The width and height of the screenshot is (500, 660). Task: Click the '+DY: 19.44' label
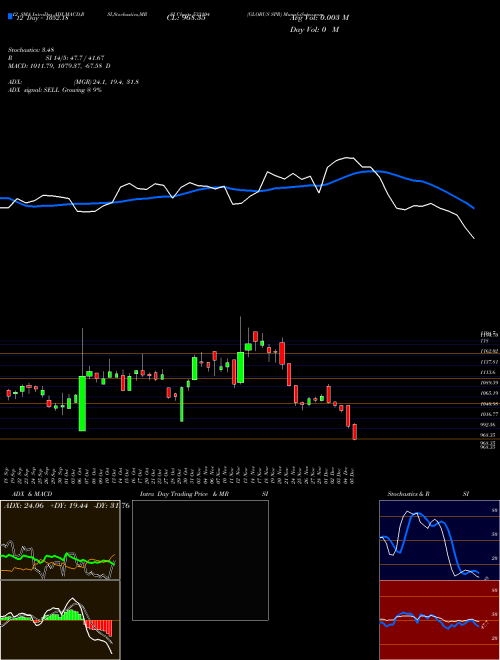[x=68, y=506]
